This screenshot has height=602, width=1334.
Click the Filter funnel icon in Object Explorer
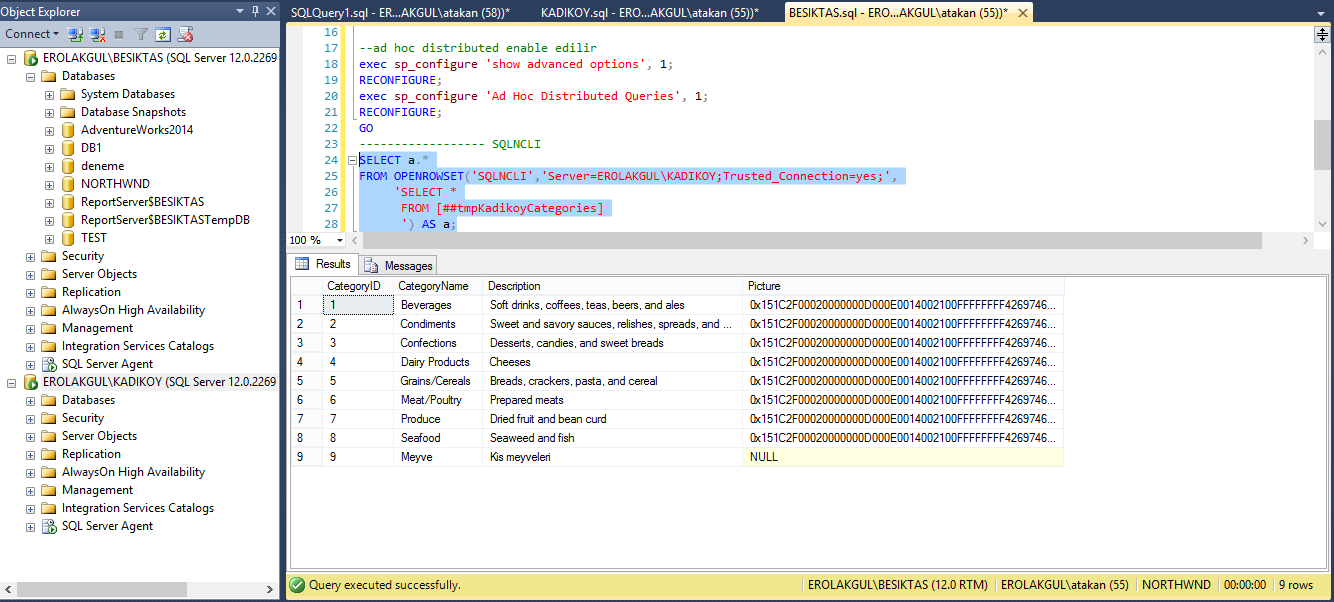coord(141,34)
